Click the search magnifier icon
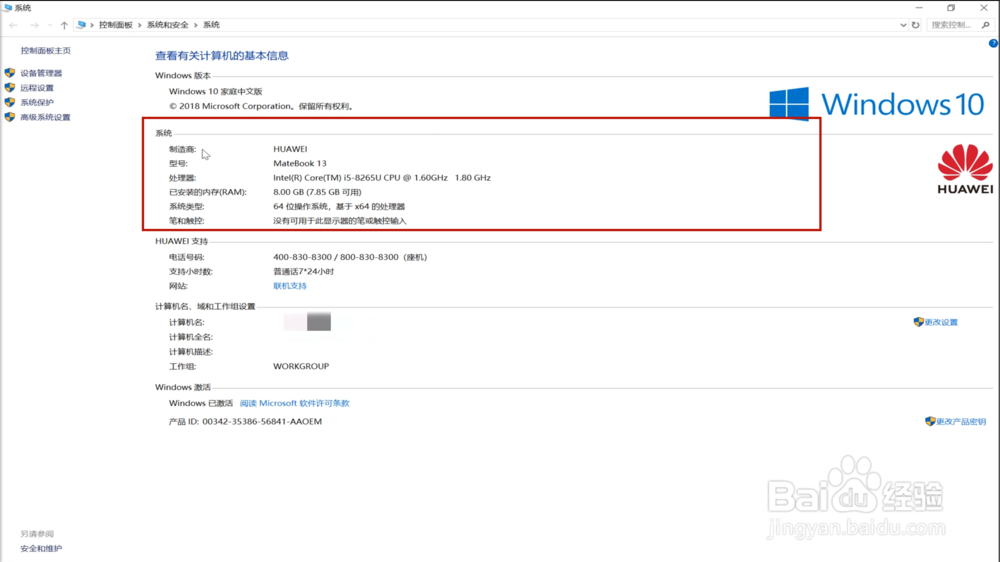This screenshot has height=562, width=1000. pyautogui.click(x=986, y=25)
